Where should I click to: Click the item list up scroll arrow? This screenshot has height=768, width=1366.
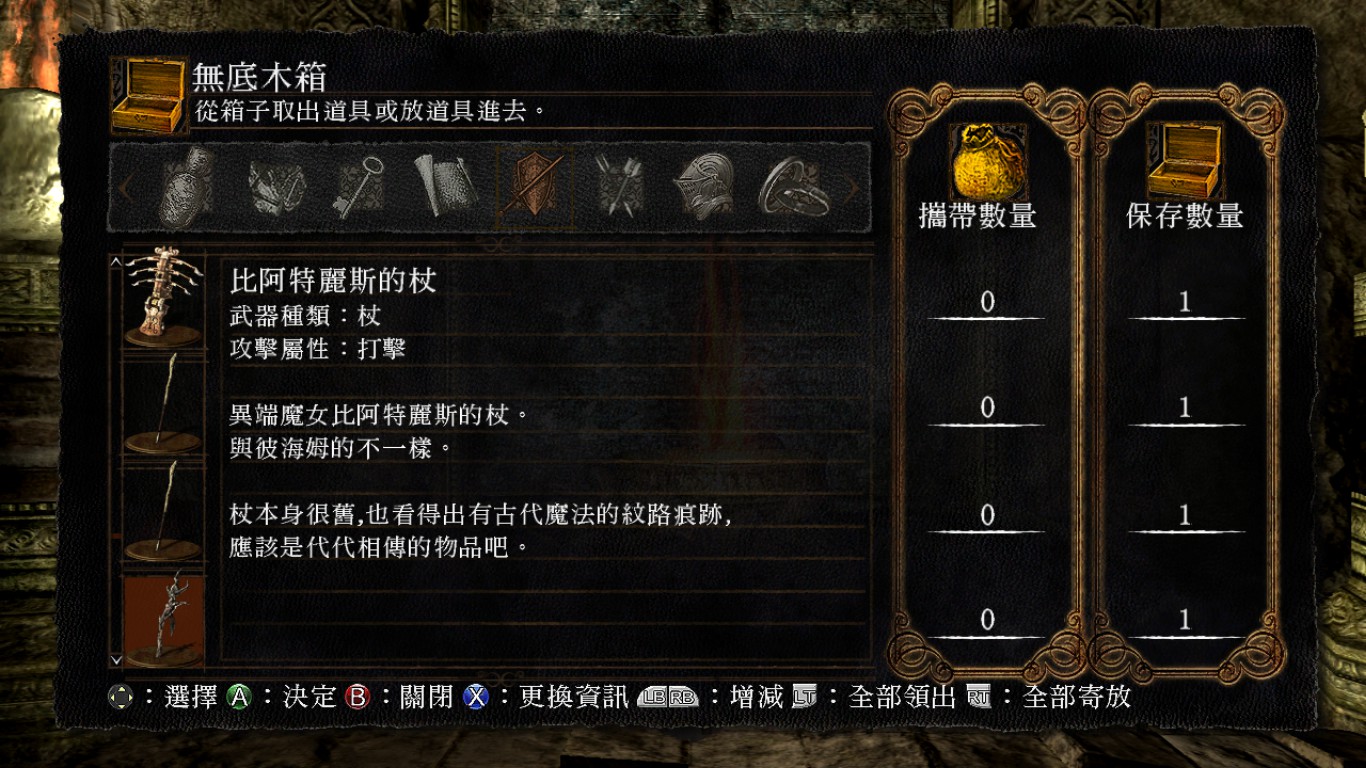(x=115, y=261)
